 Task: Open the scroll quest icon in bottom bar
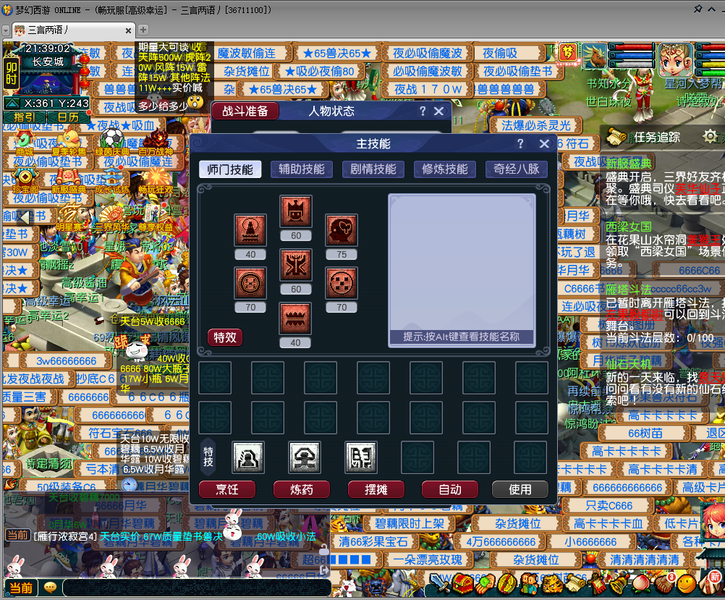574,584
